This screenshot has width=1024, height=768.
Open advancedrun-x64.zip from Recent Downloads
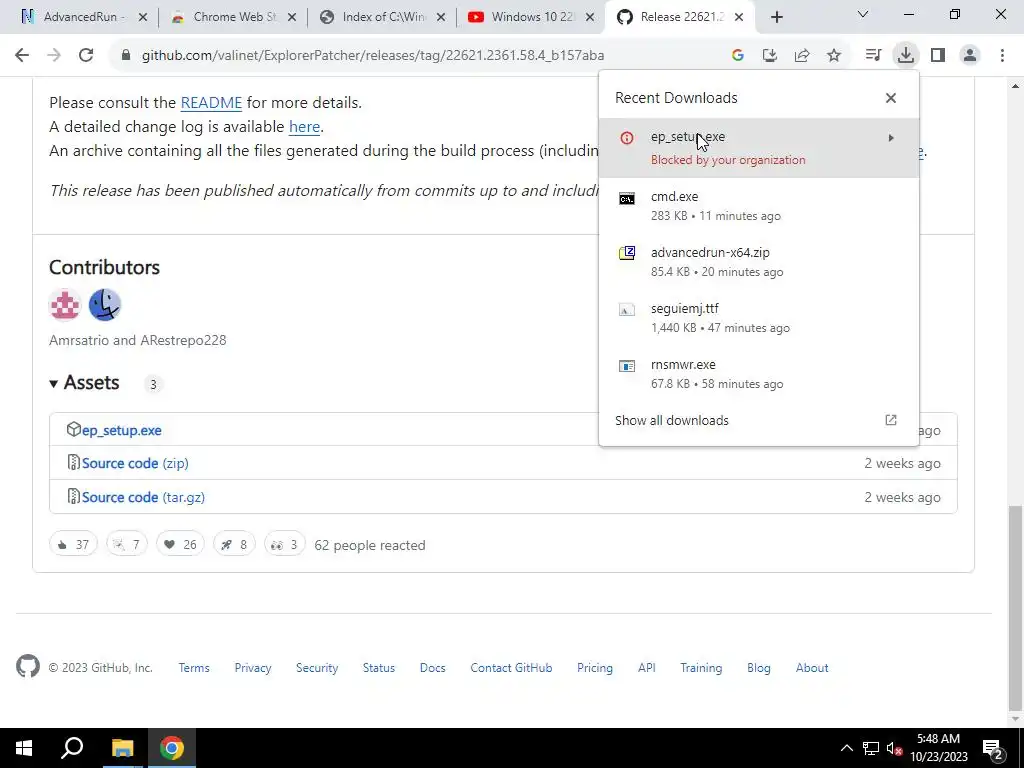(758, 262)
